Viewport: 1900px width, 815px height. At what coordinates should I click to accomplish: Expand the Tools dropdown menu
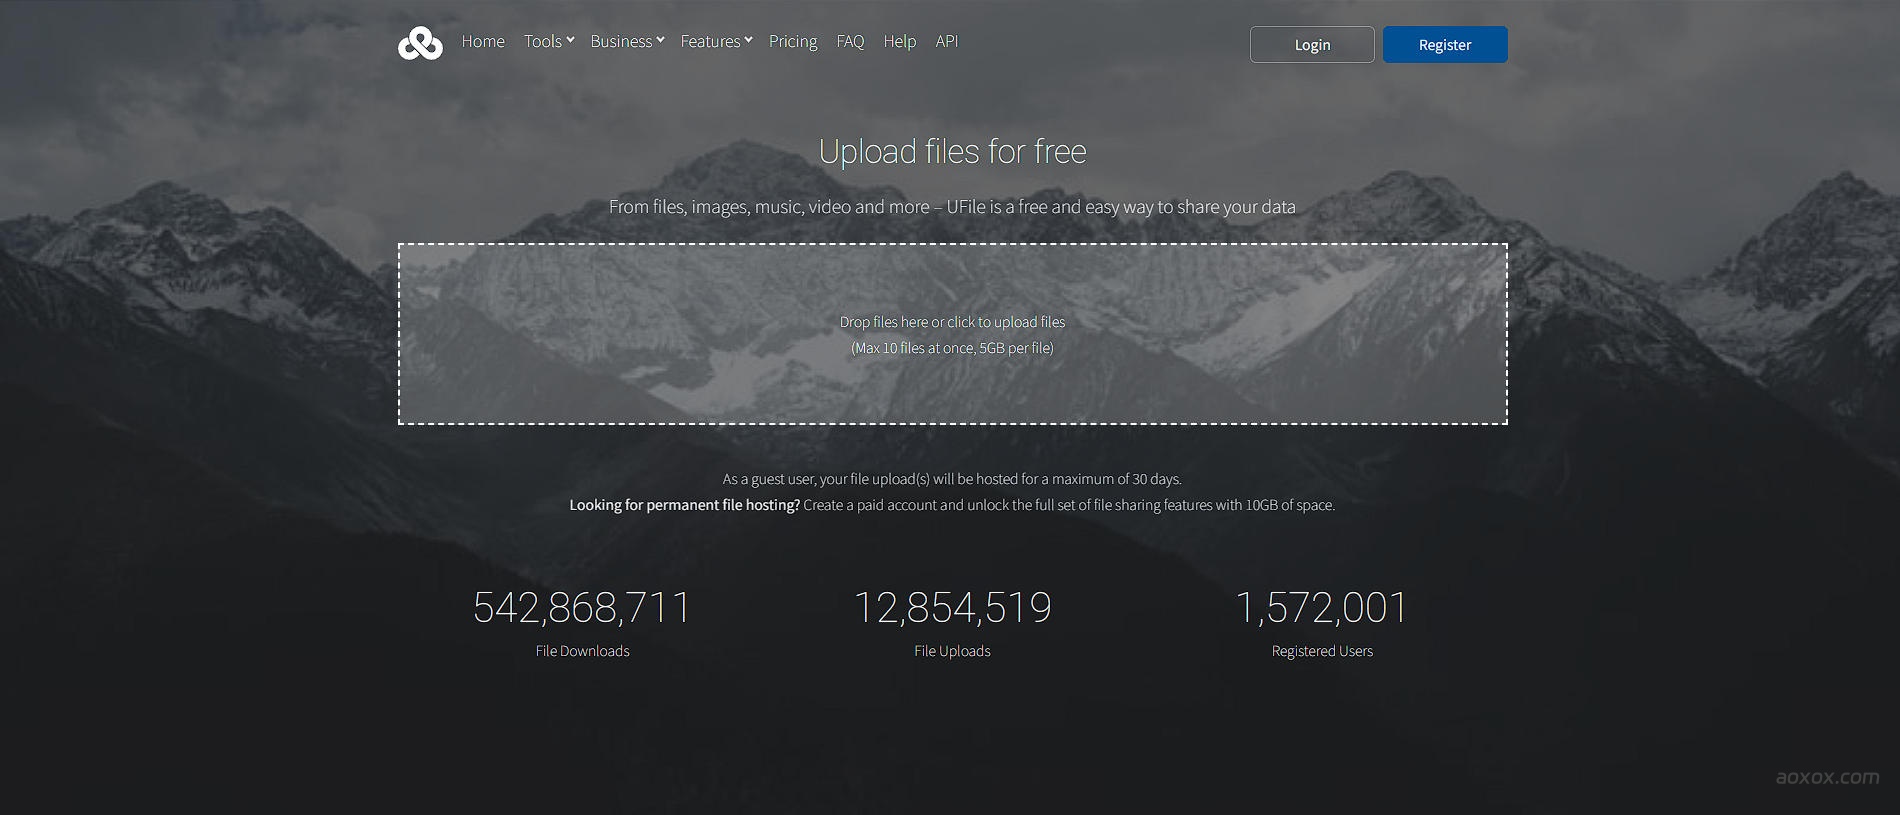click(x=549, y=41)
